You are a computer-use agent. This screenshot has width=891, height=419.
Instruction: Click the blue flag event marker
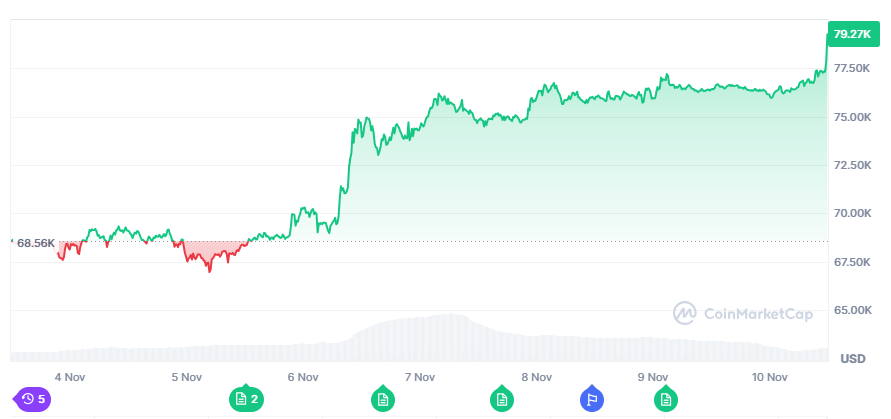point(592,399)
